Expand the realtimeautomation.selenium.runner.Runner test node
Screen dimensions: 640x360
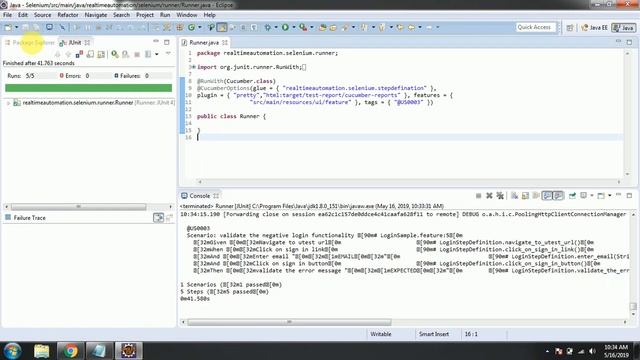tap(8, 103)
